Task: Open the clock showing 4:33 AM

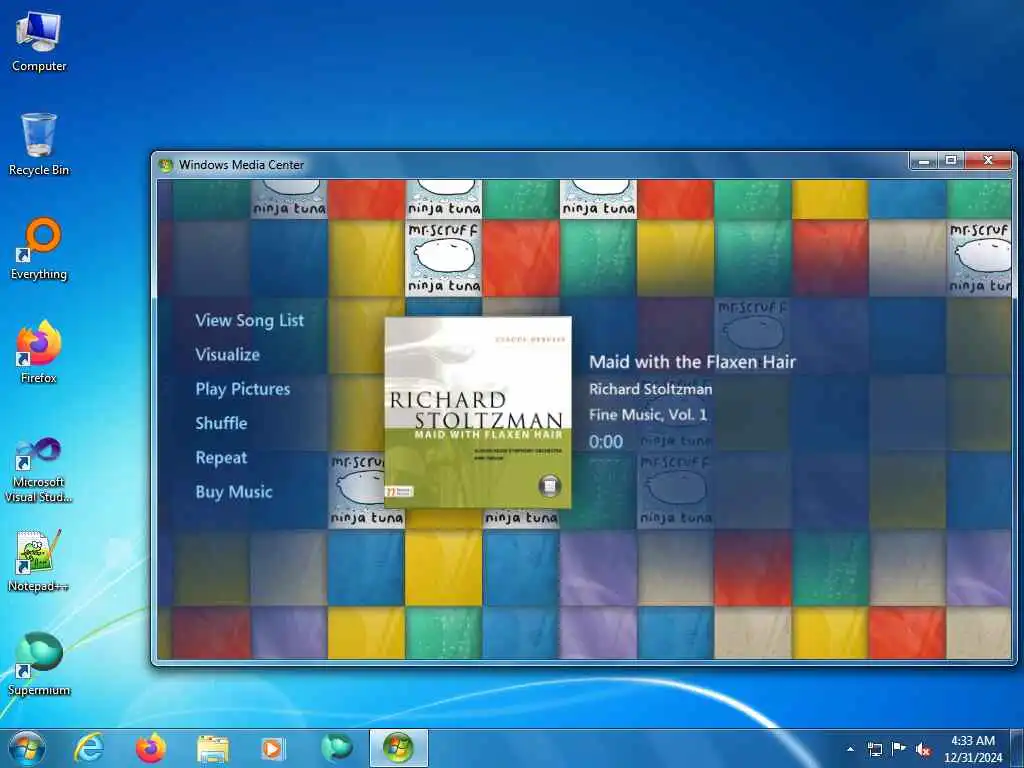Action: point(973,749)
